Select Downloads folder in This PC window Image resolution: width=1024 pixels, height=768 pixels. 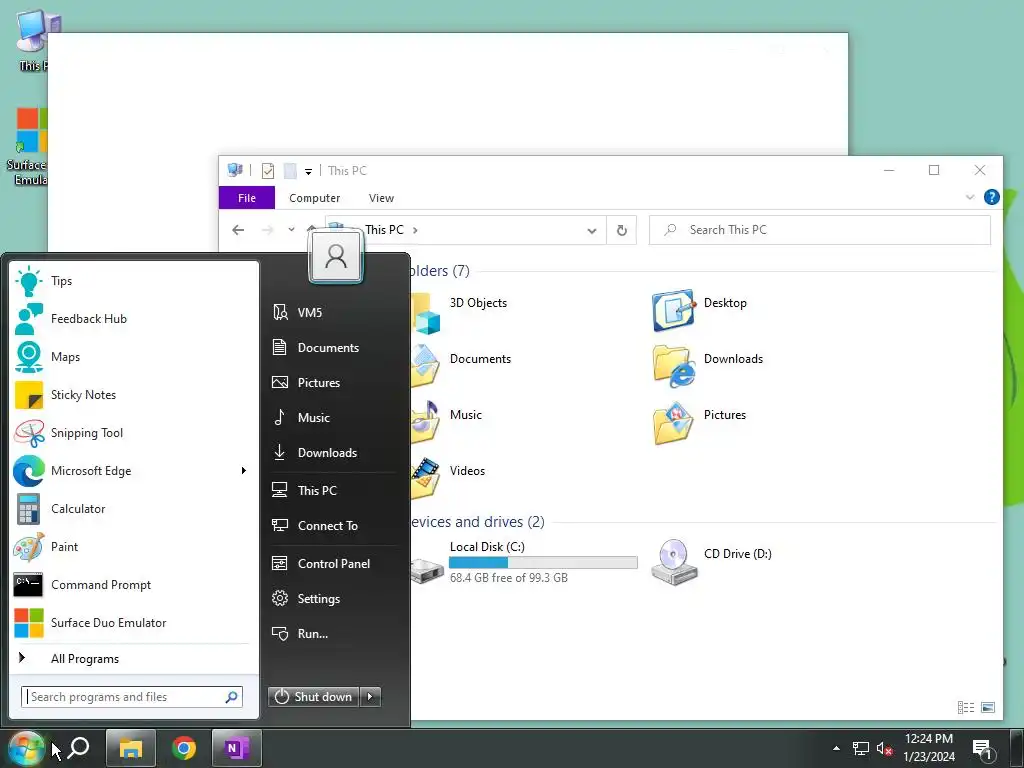(709, 366)
